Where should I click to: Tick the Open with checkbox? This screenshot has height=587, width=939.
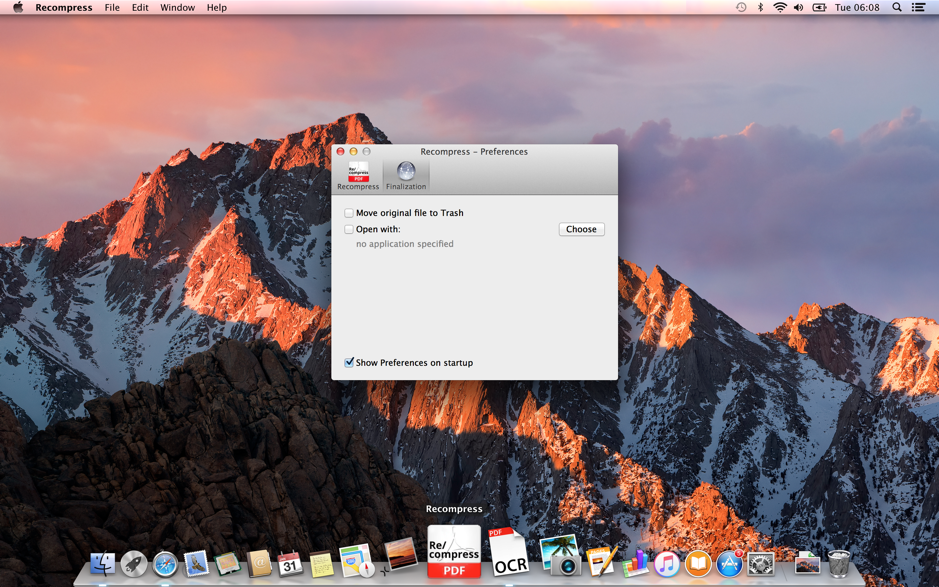click(x=349, y=229)
